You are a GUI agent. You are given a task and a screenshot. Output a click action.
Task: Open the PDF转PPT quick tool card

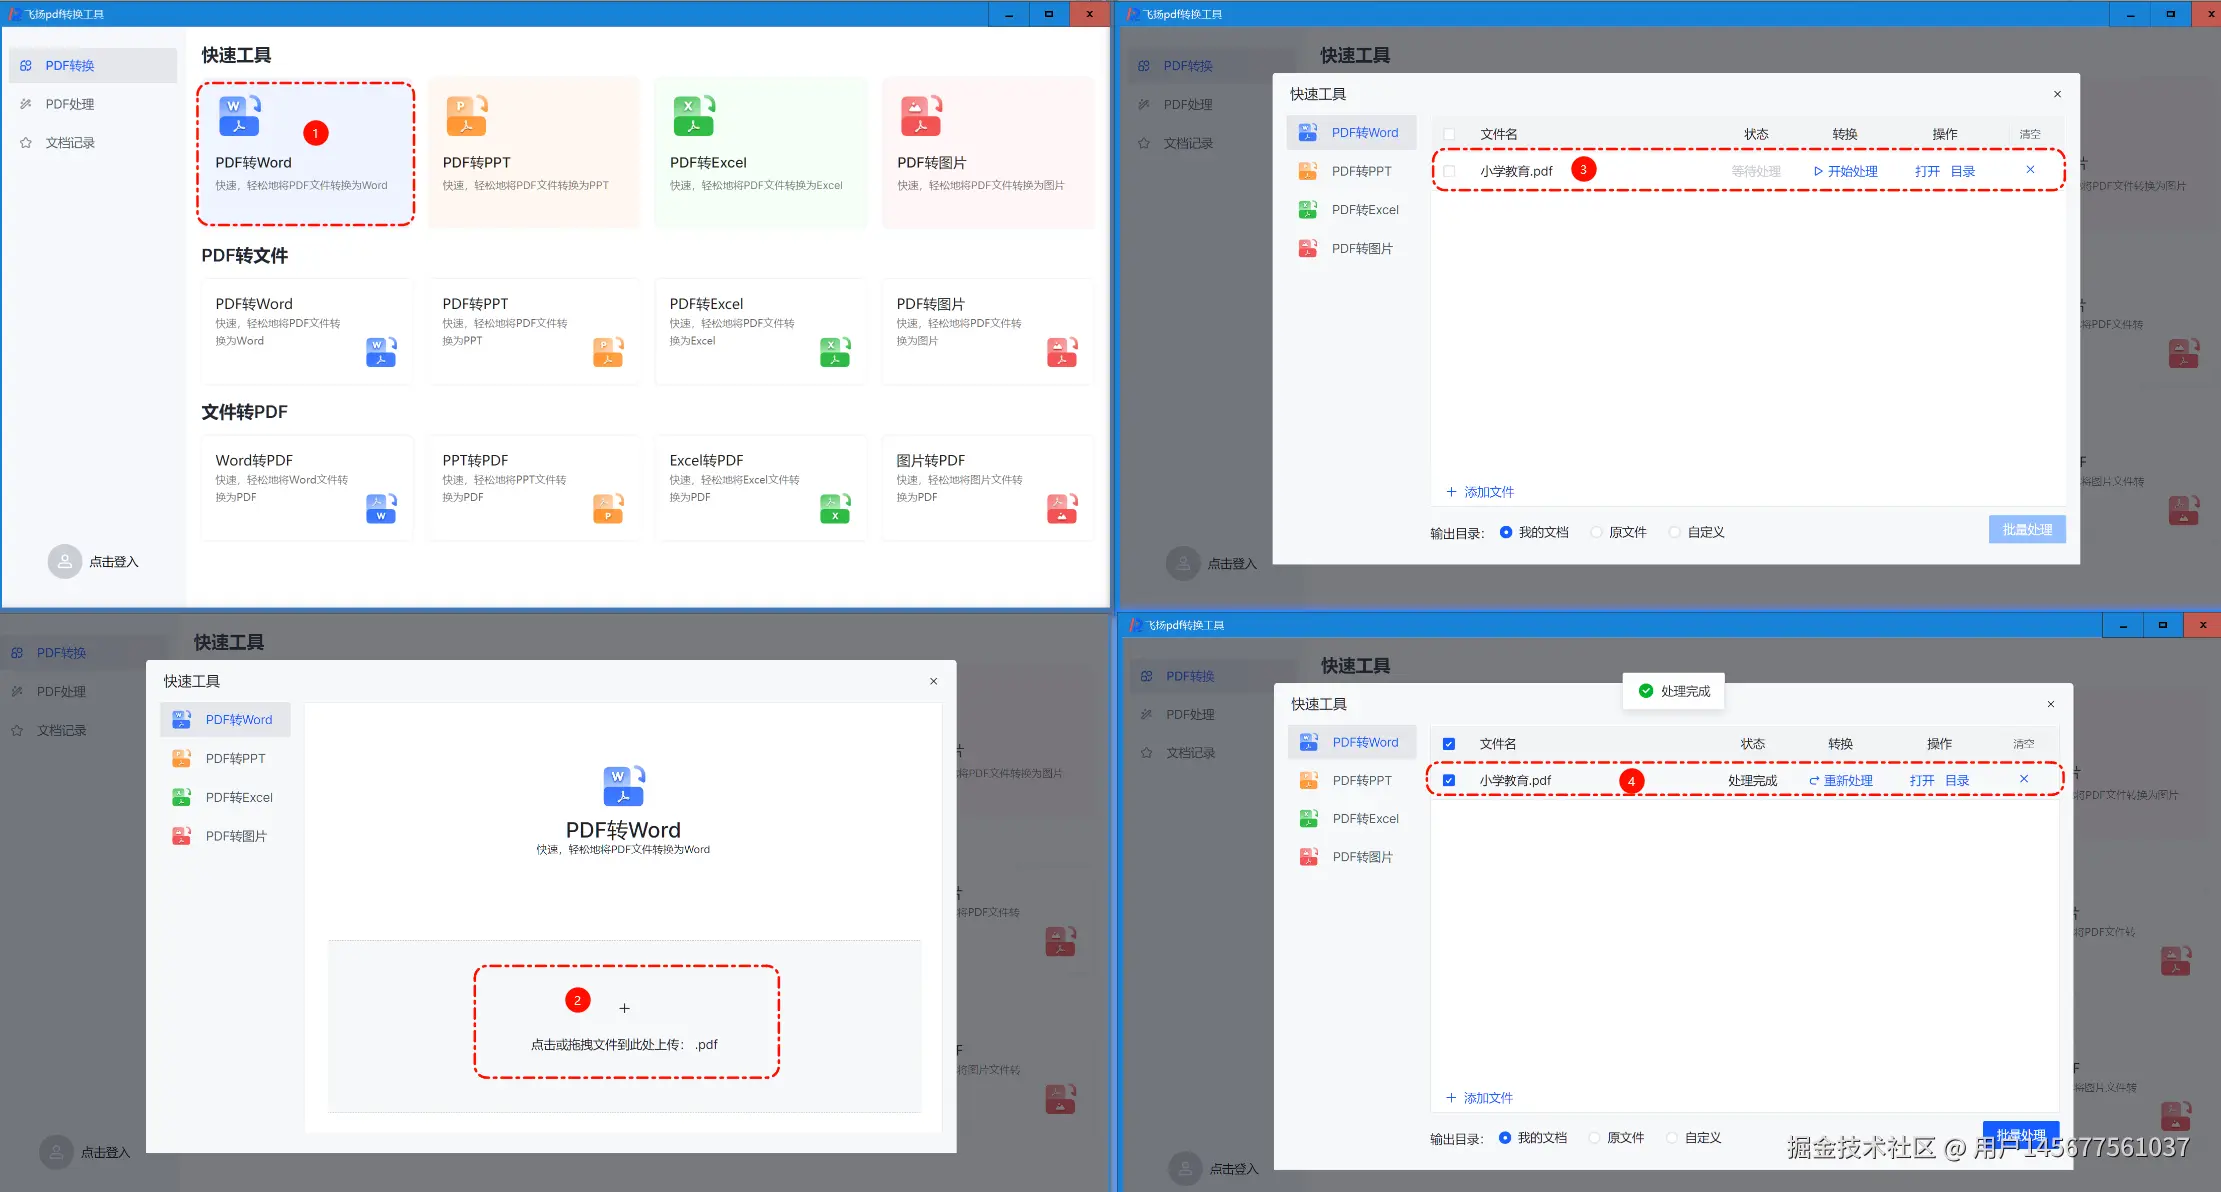pyautogui.click(x=533, y=153)
